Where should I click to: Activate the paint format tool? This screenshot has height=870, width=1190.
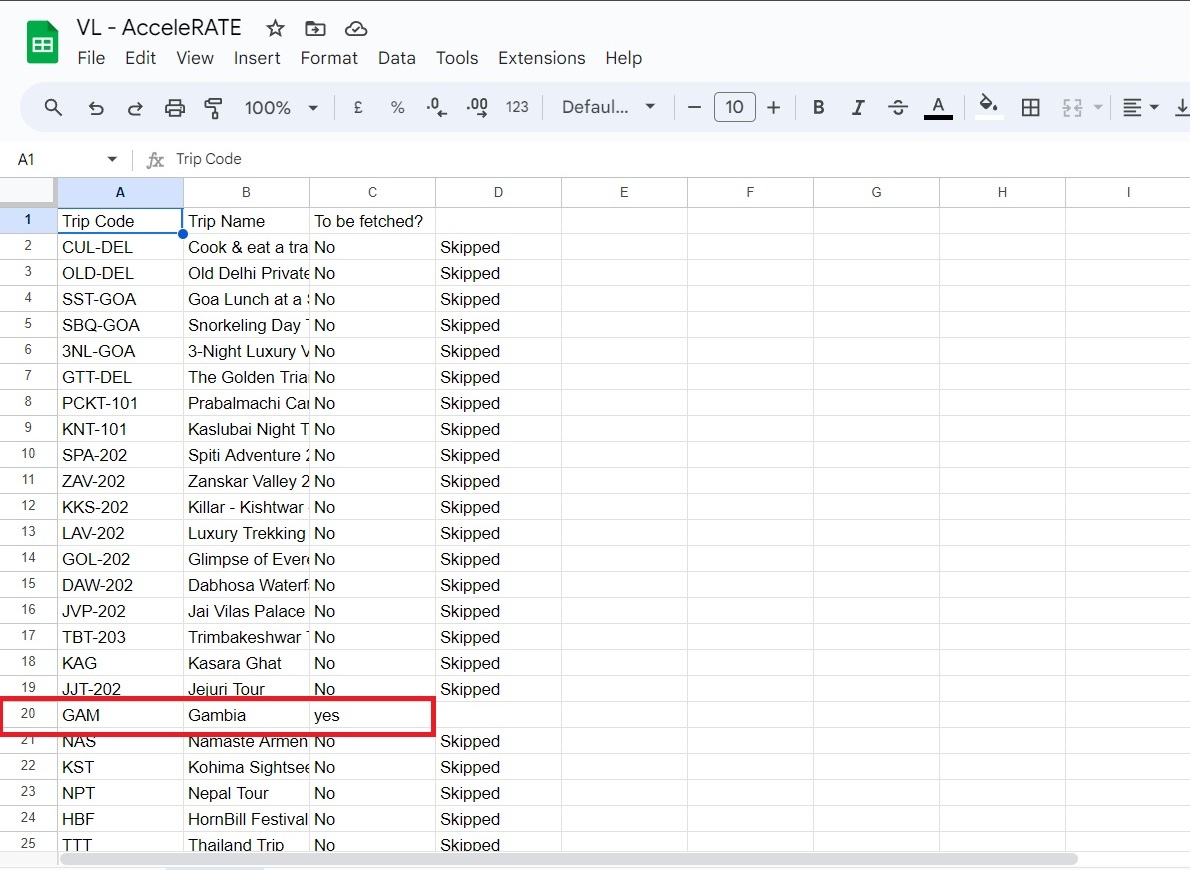213,108
